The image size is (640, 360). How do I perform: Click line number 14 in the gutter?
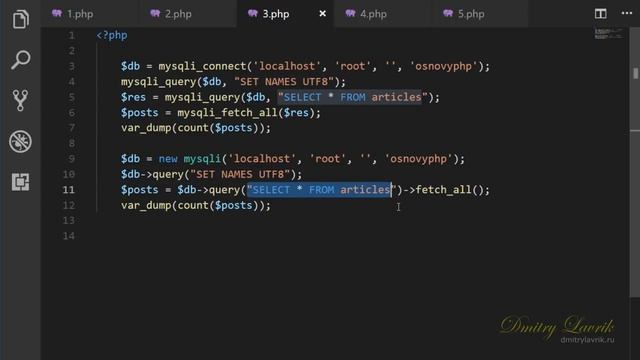[69, 236]
